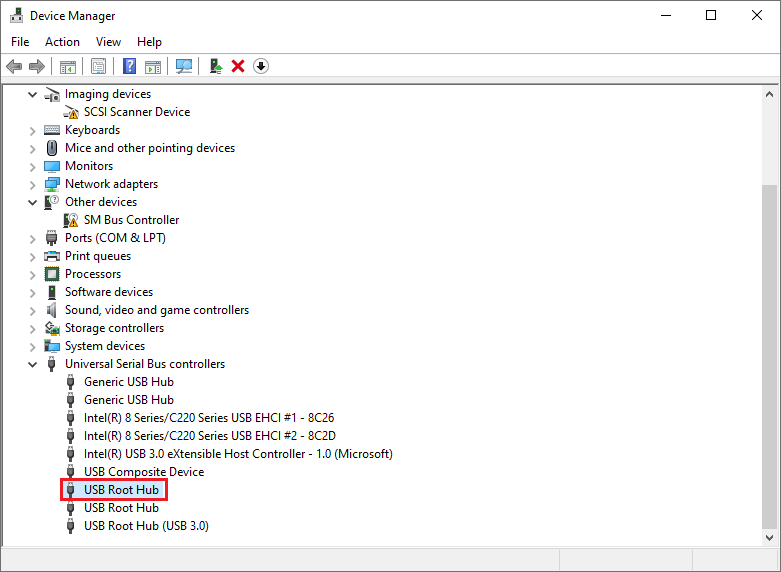The image size is (781, 572).
Task: Click the Help toolbar icon
Action: point(129,66)
